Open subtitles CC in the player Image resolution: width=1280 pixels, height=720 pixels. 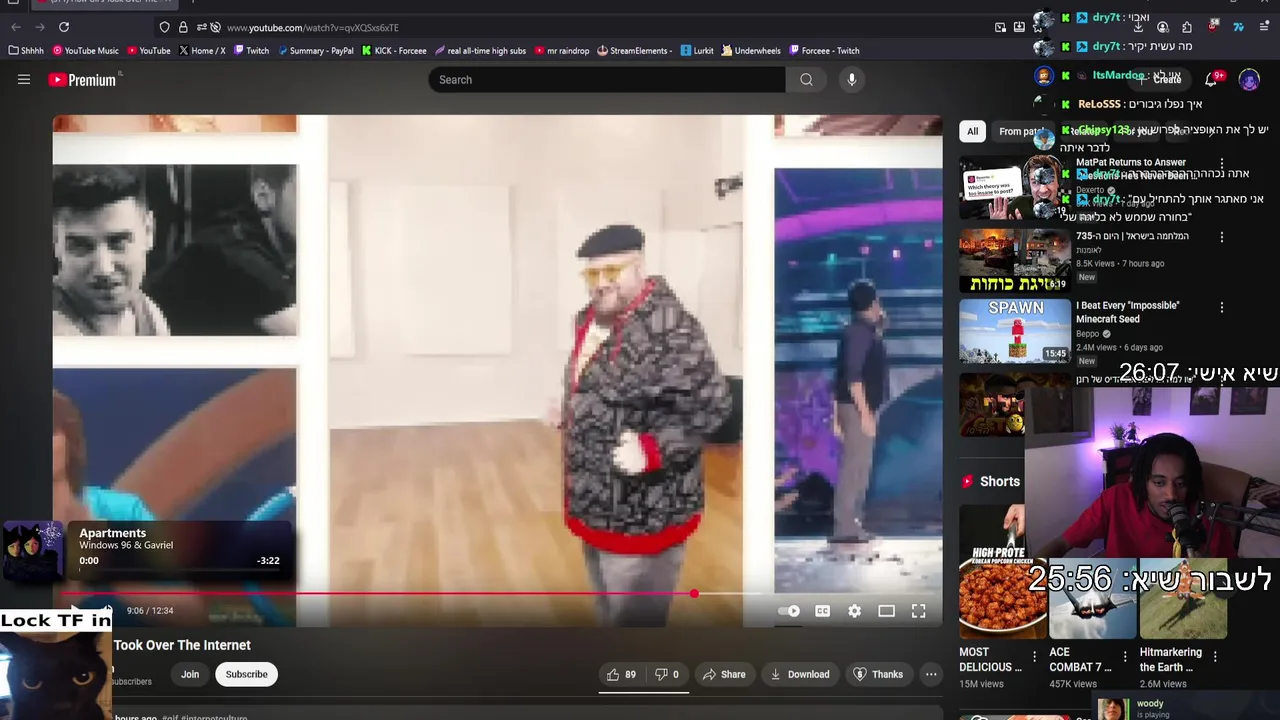(x=822, y=611)
